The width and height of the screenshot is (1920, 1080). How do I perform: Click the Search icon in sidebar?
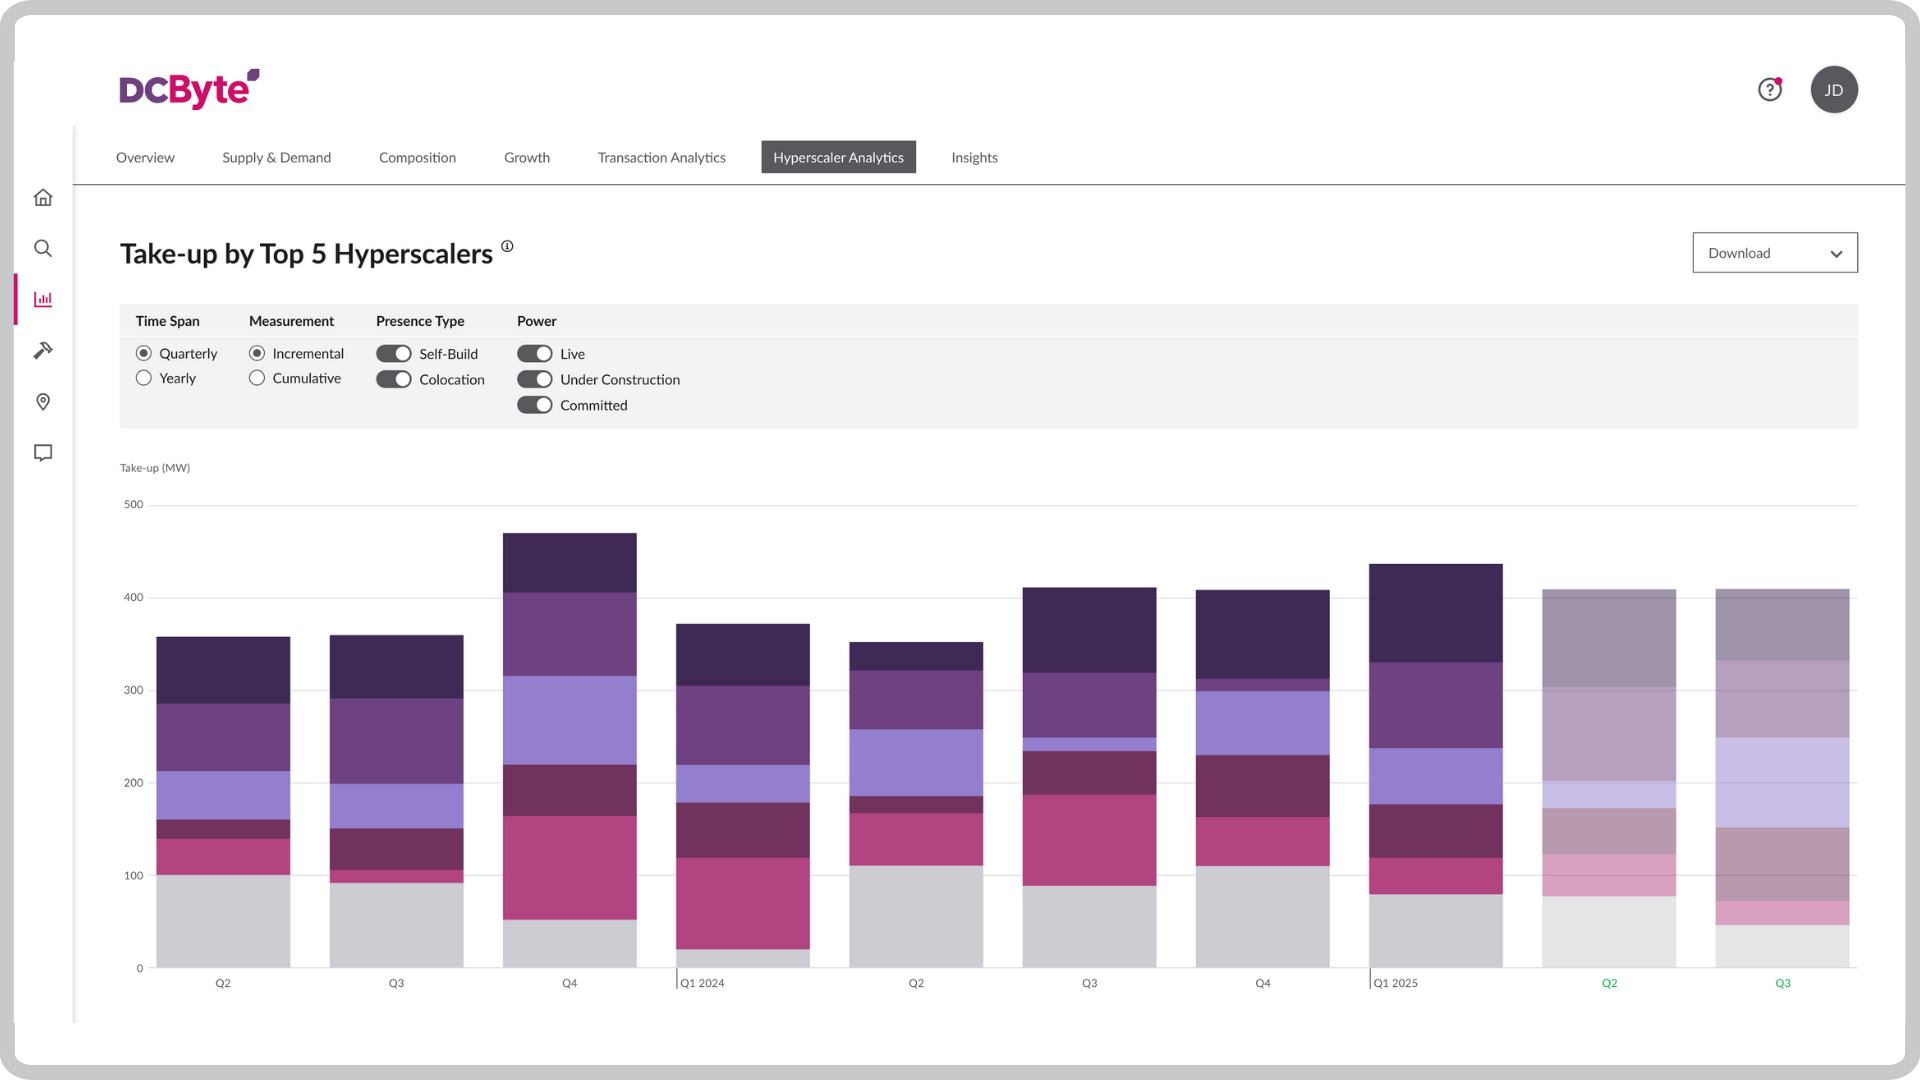[x=43, y=248]
